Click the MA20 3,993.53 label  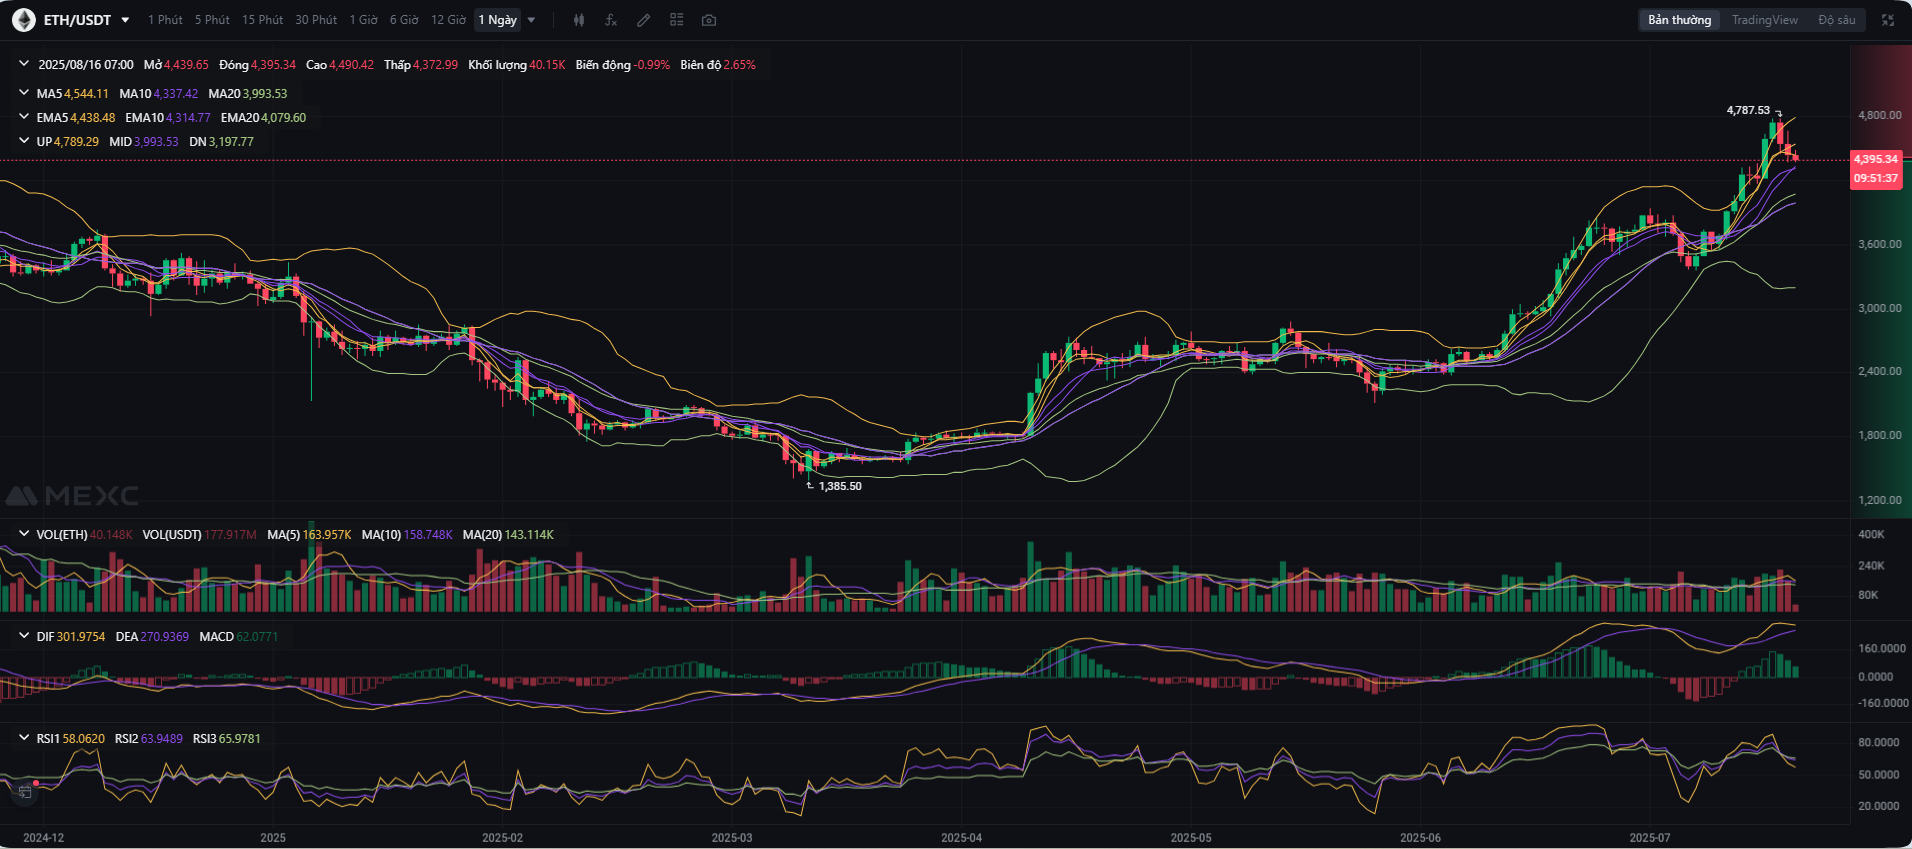tap(248, 94)
